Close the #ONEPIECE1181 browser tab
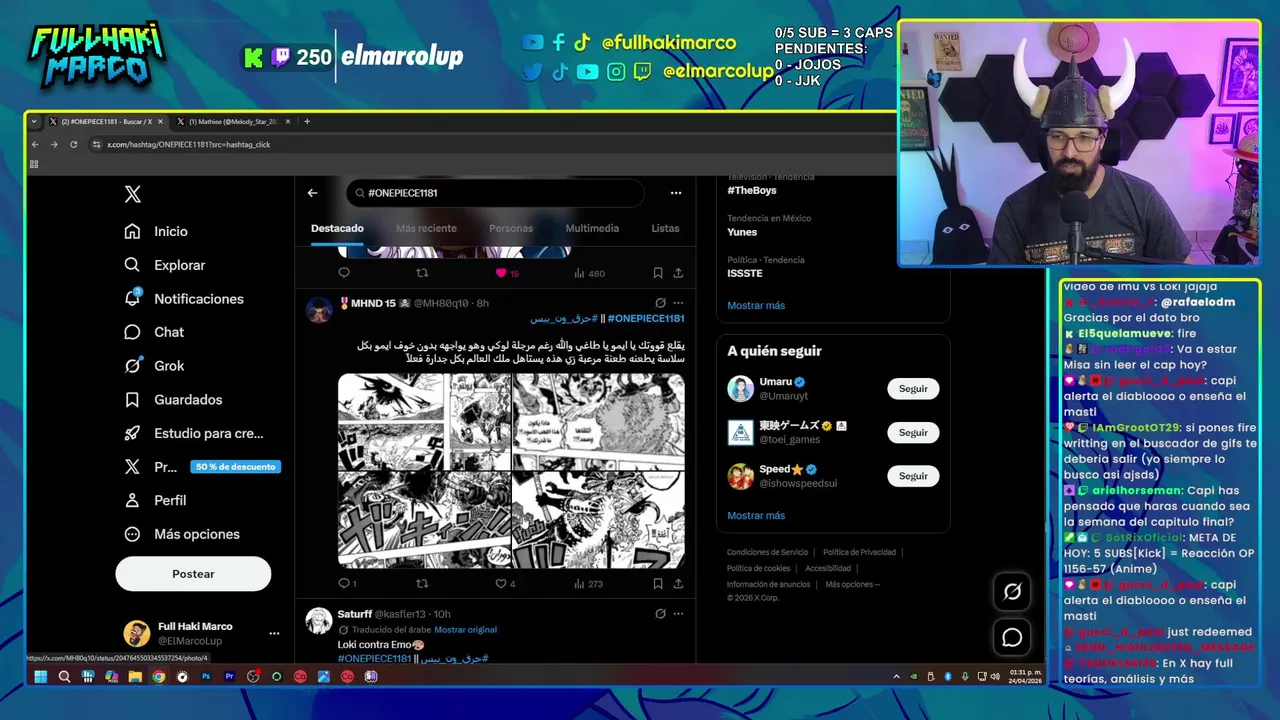The height and width of the screenshot is (720, 1280). (161, 122)
